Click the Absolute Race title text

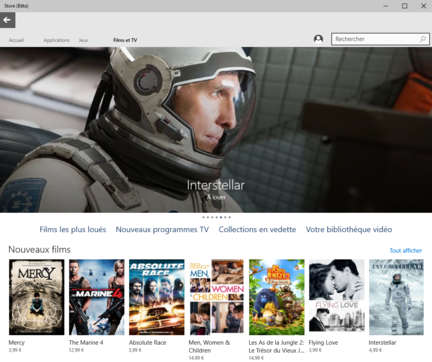pyautogui.click(x=148, y=342)
